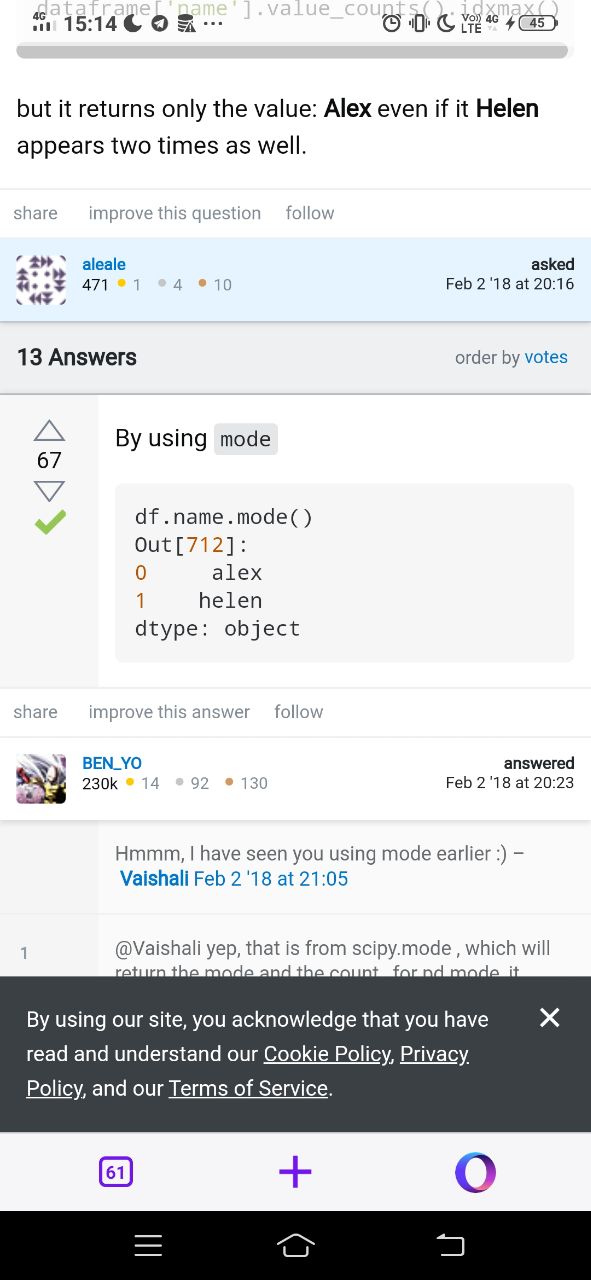
Task: Change answer ordering by votes
Action: 546,357
